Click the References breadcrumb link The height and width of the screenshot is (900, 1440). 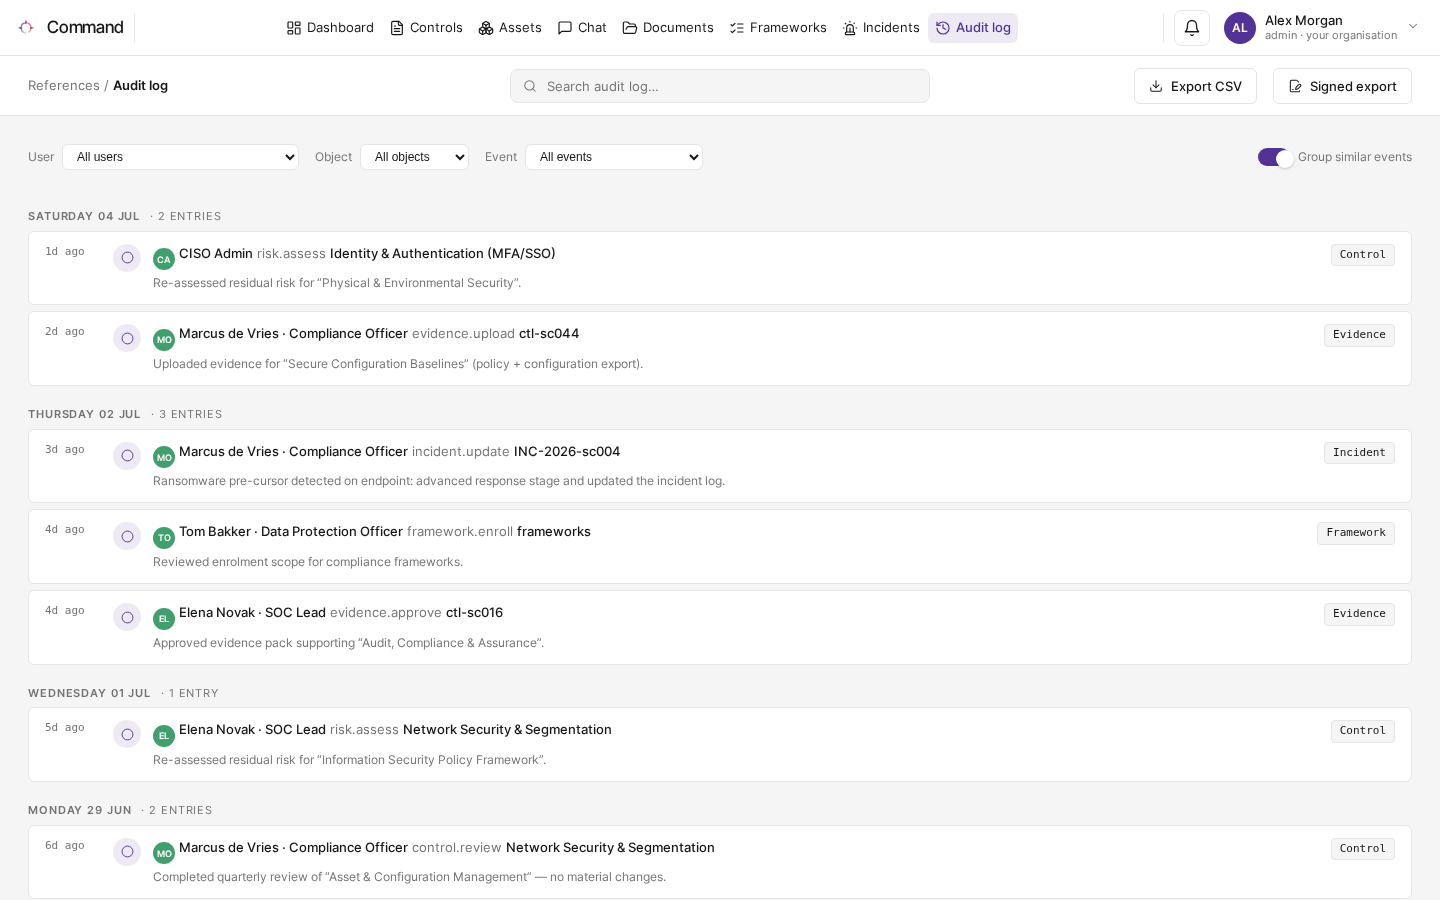pos(64,86)
